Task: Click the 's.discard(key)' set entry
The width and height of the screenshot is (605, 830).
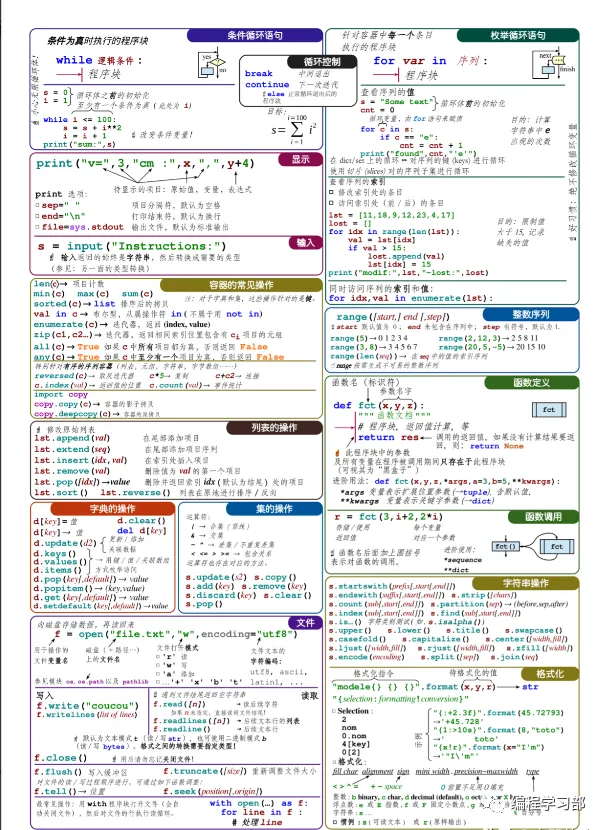Action: [221, 596]
